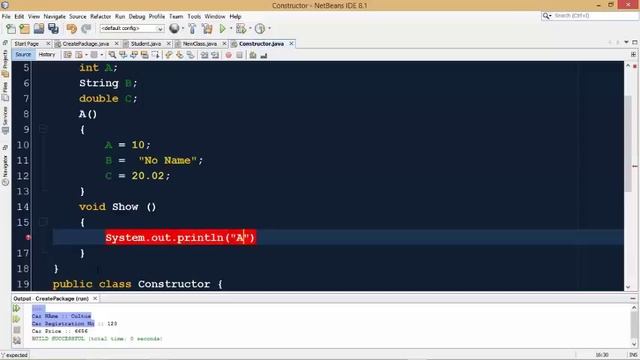640x360 pixels.
Task: Open the Tools menu
Action: pos(194,16)
